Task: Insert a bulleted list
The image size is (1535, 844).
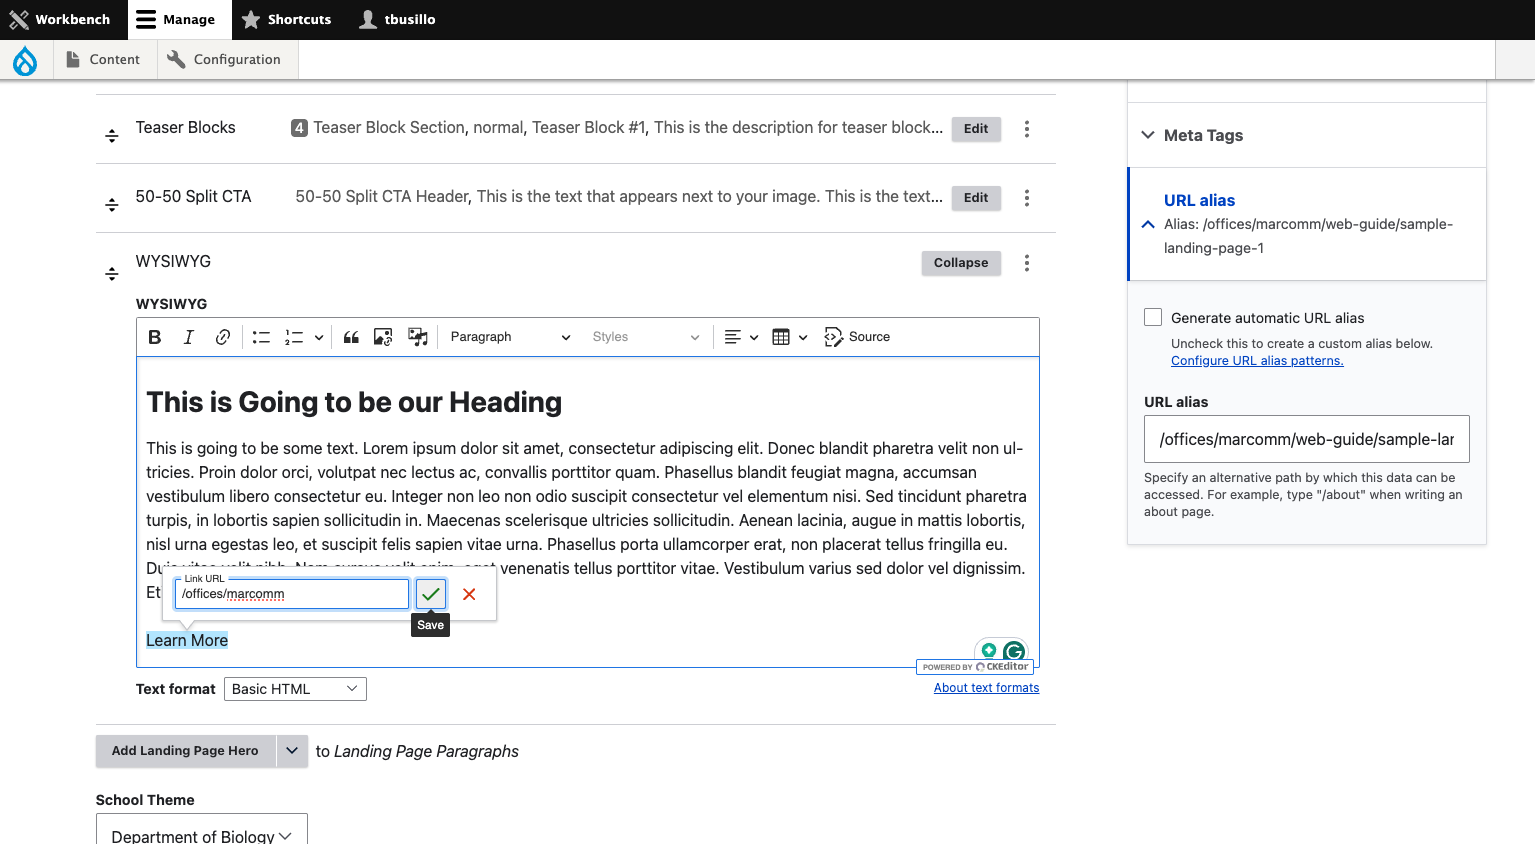Action: pyautogui.click(x=261, y=337)
